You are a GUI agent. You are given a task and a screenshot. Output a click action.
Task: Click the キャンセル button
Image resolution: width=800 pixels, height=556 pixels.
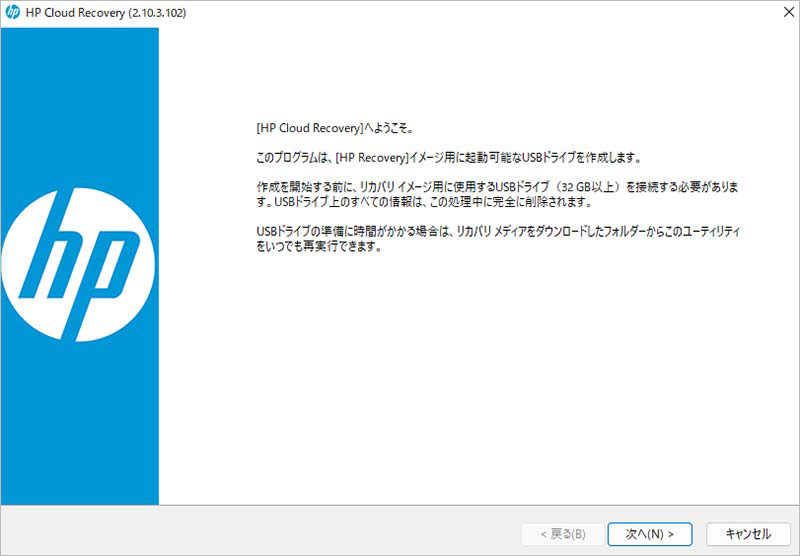[x=748, y=534]
